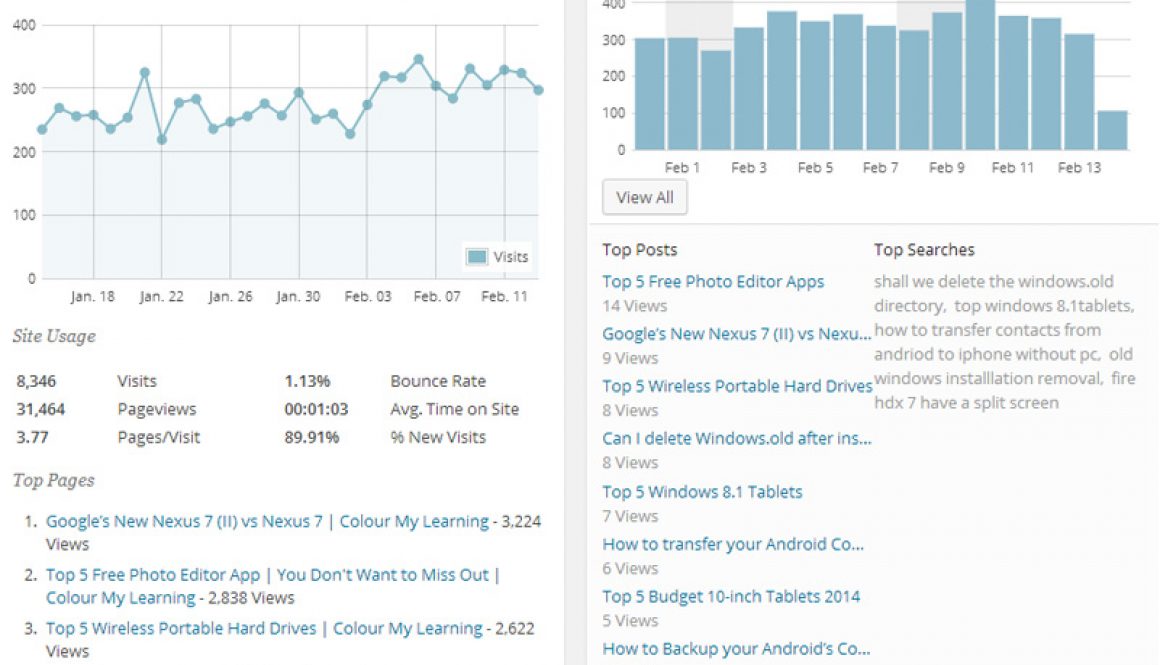Click the Pages/Visit label
This screenshot has width=1160, height=665.
[x=158, y=437]
